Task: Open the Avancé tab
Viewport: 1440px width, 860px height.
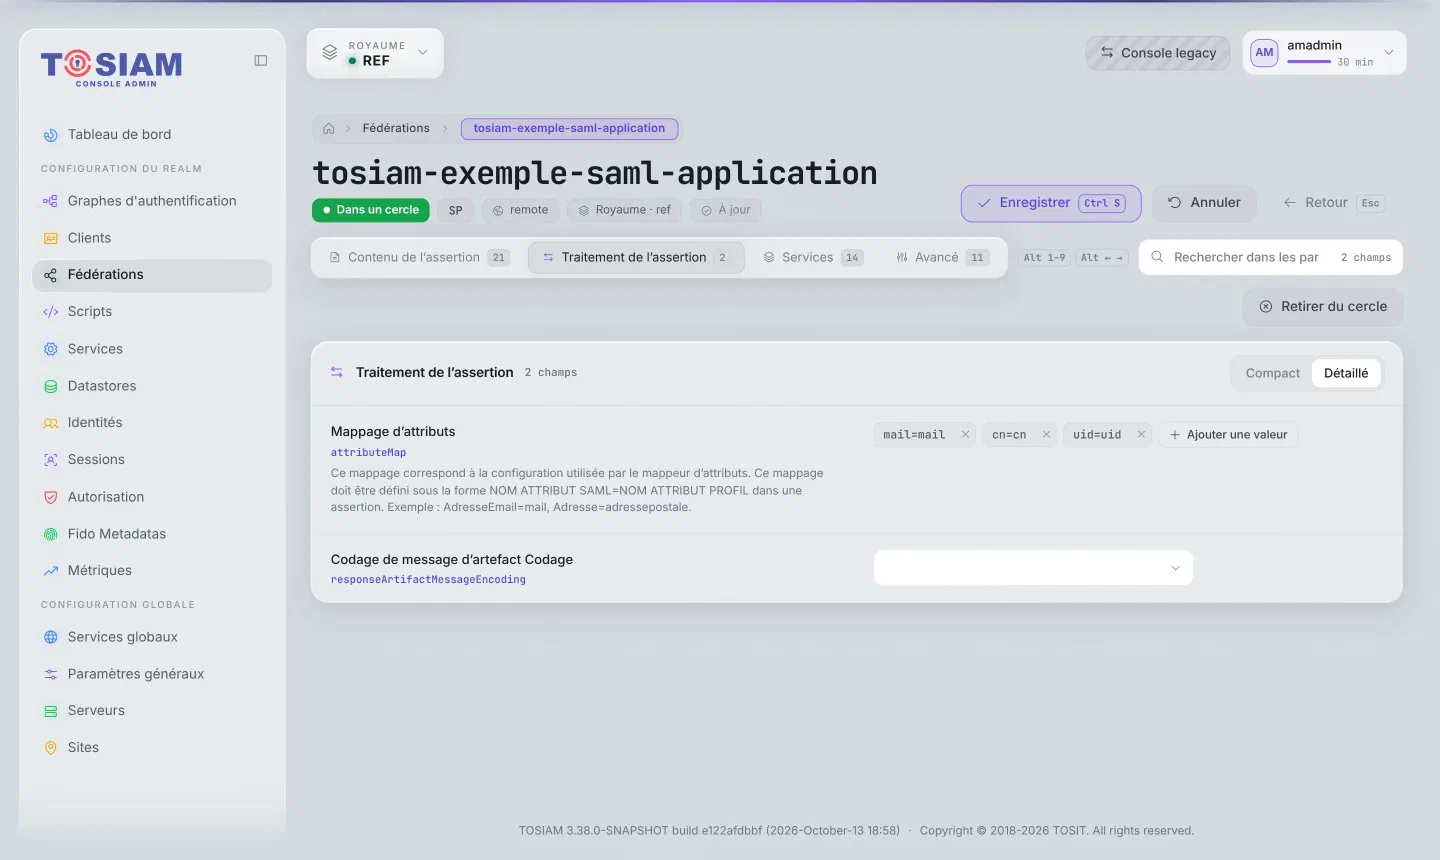Action: pyautogui.click(x=942, y=257)
